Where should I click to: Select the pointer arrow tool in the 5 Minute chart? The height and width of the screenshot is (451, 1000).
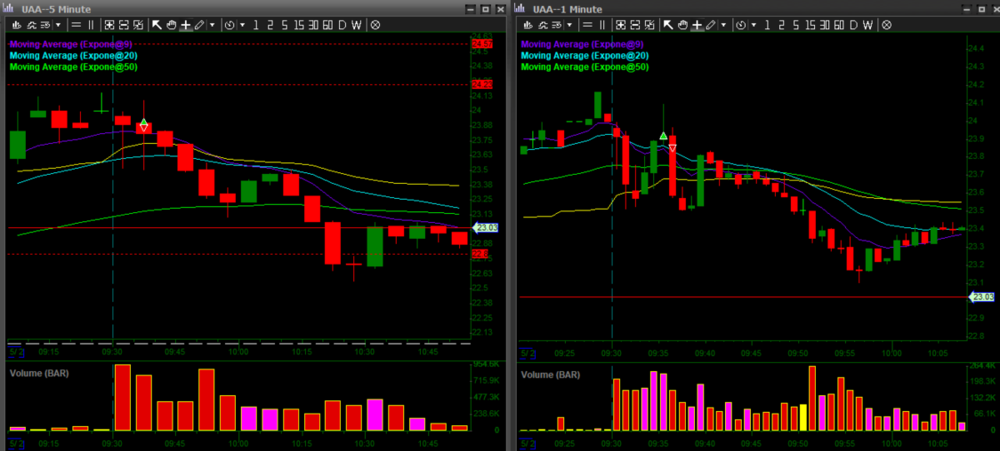[x=156, y=25]
